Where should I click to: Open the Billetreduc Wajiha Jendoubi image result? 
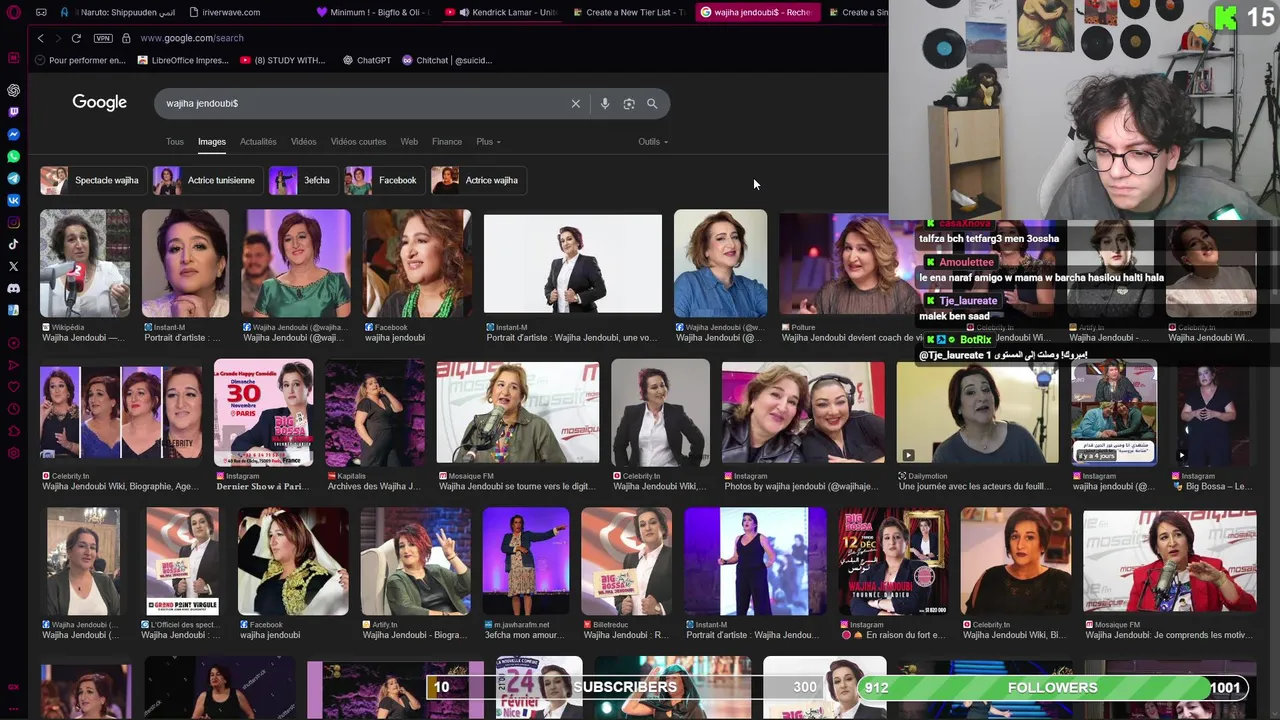[627, 562]
